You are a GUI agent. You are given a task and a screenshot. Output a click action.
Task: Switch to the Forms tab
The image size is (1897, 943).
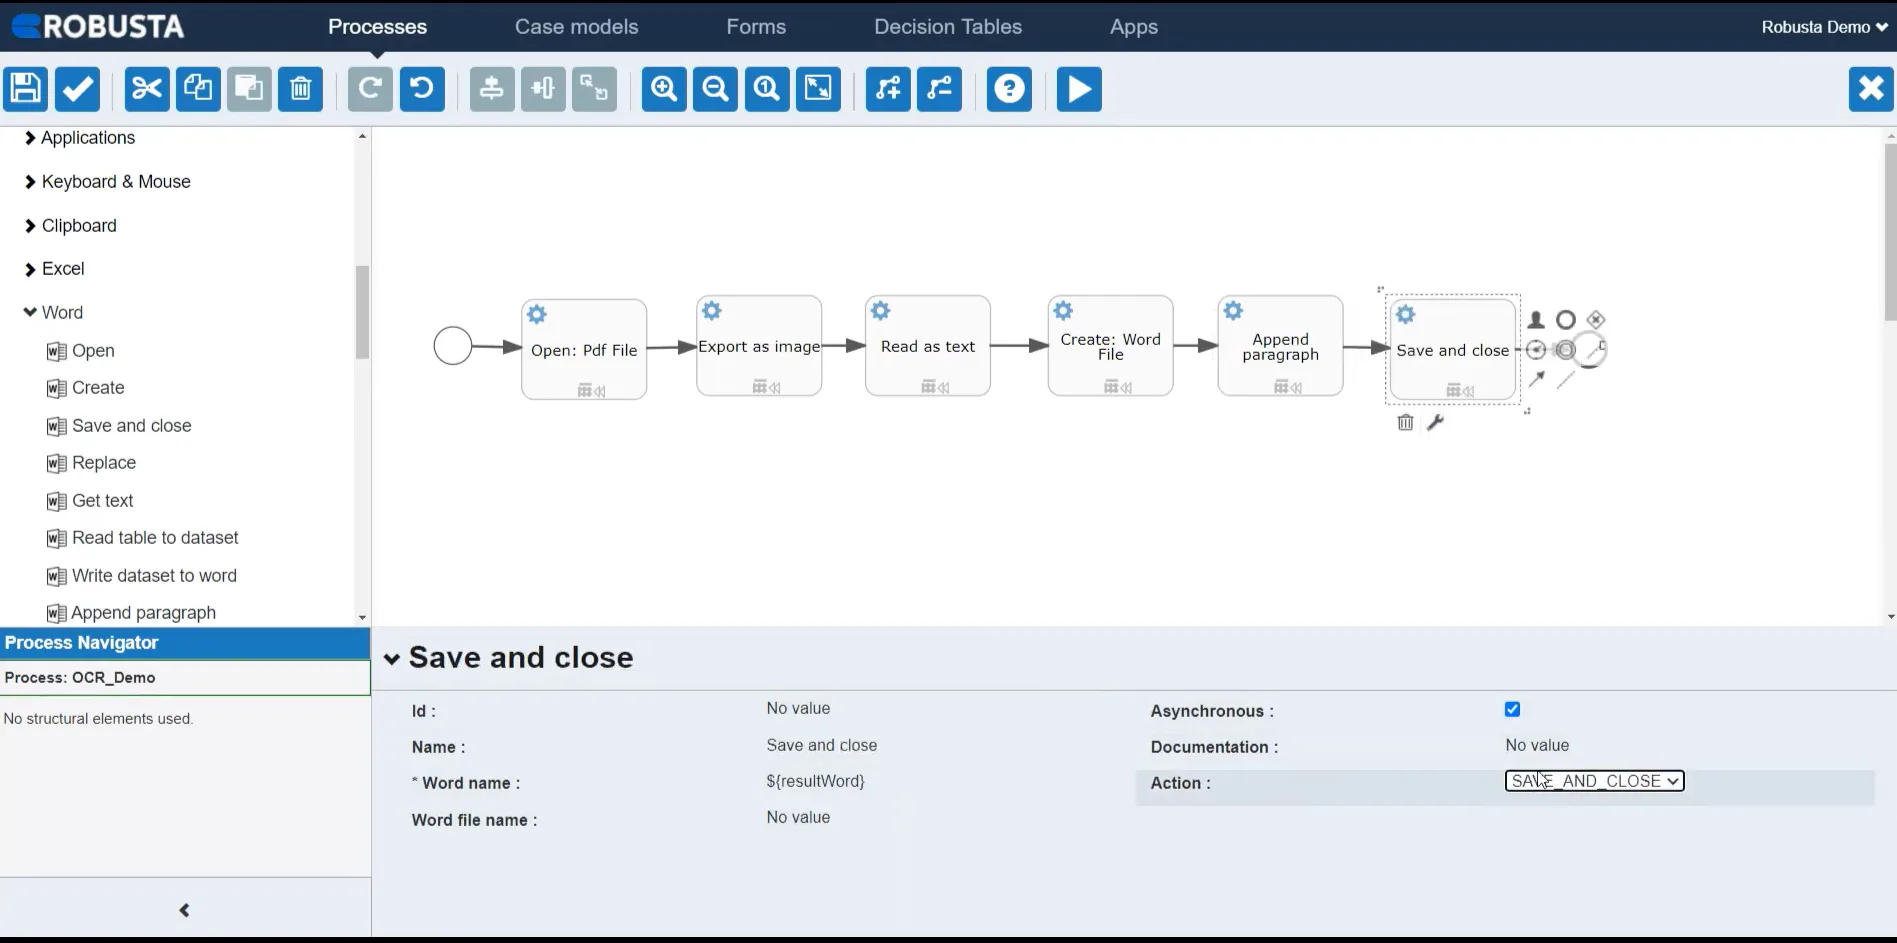coord(756,27)
